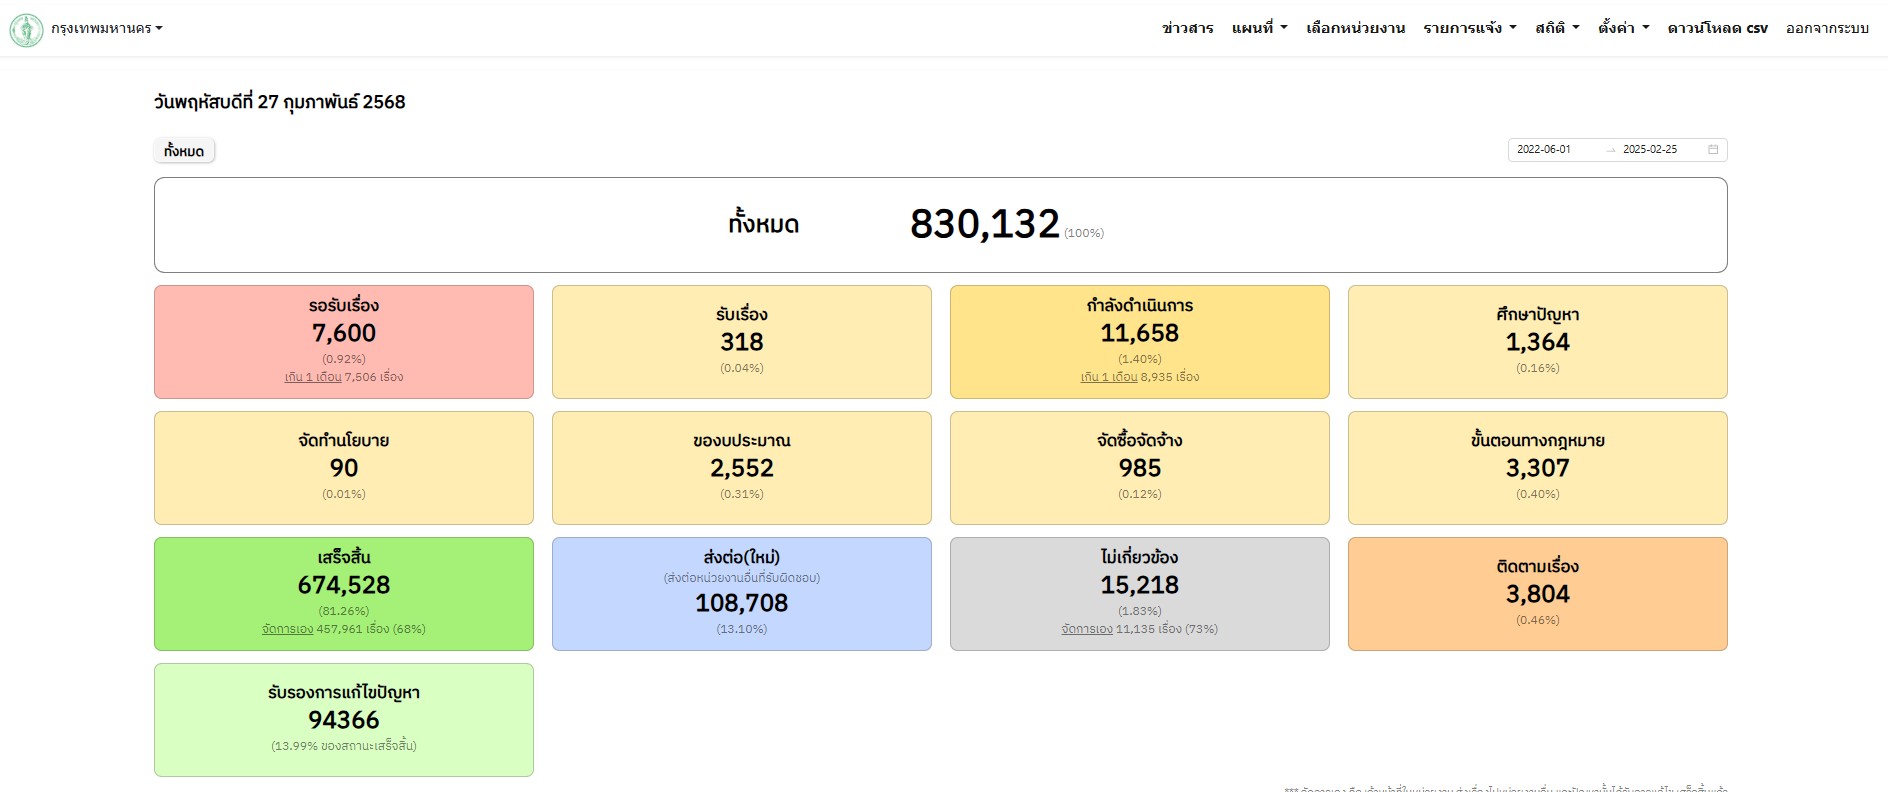Open the แผนที่ dropdown menu
1888x792 pixels.
click(1259, 29)
